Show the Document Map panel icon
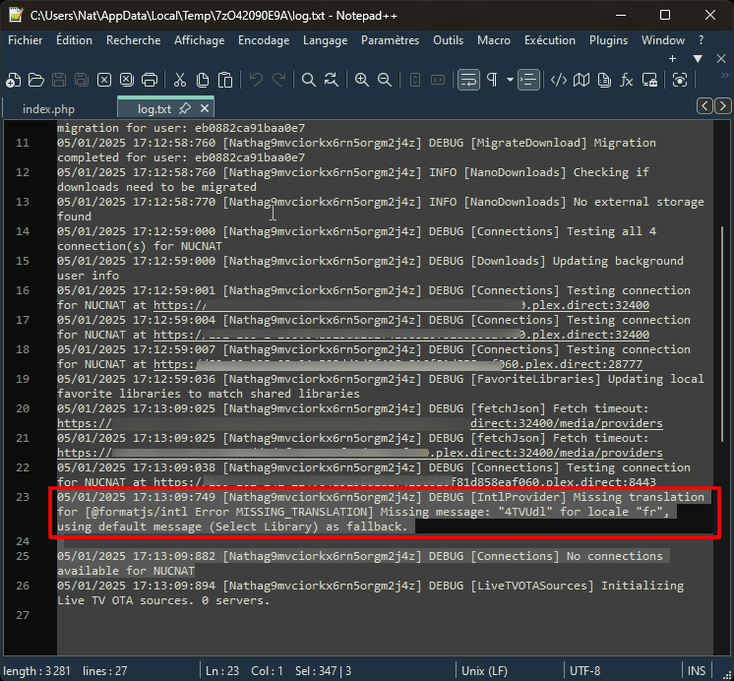 click(581, 80)
